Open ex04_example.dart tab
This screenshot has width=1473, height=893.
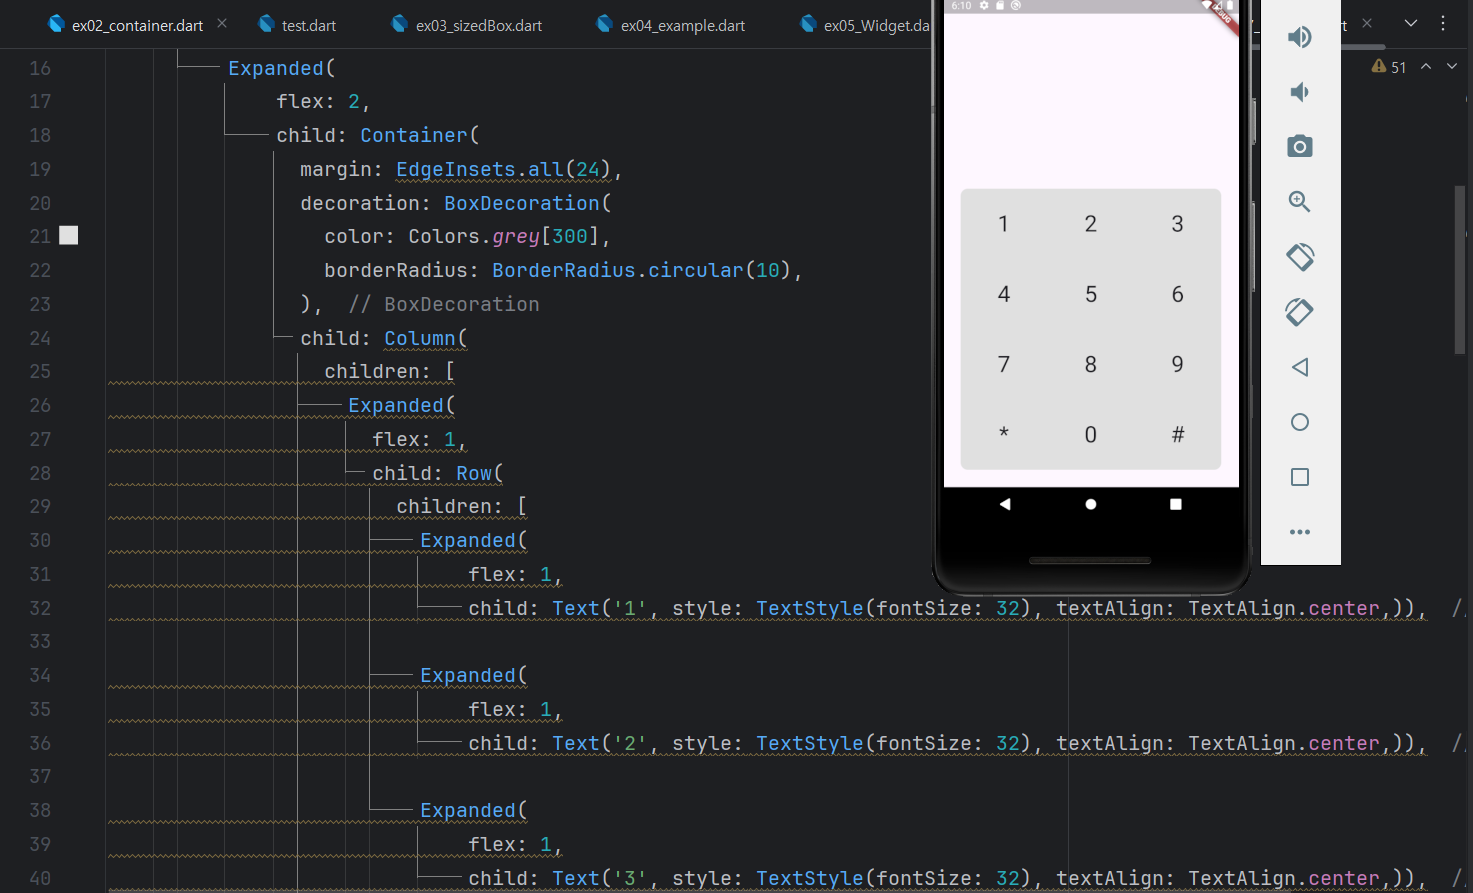671,25
